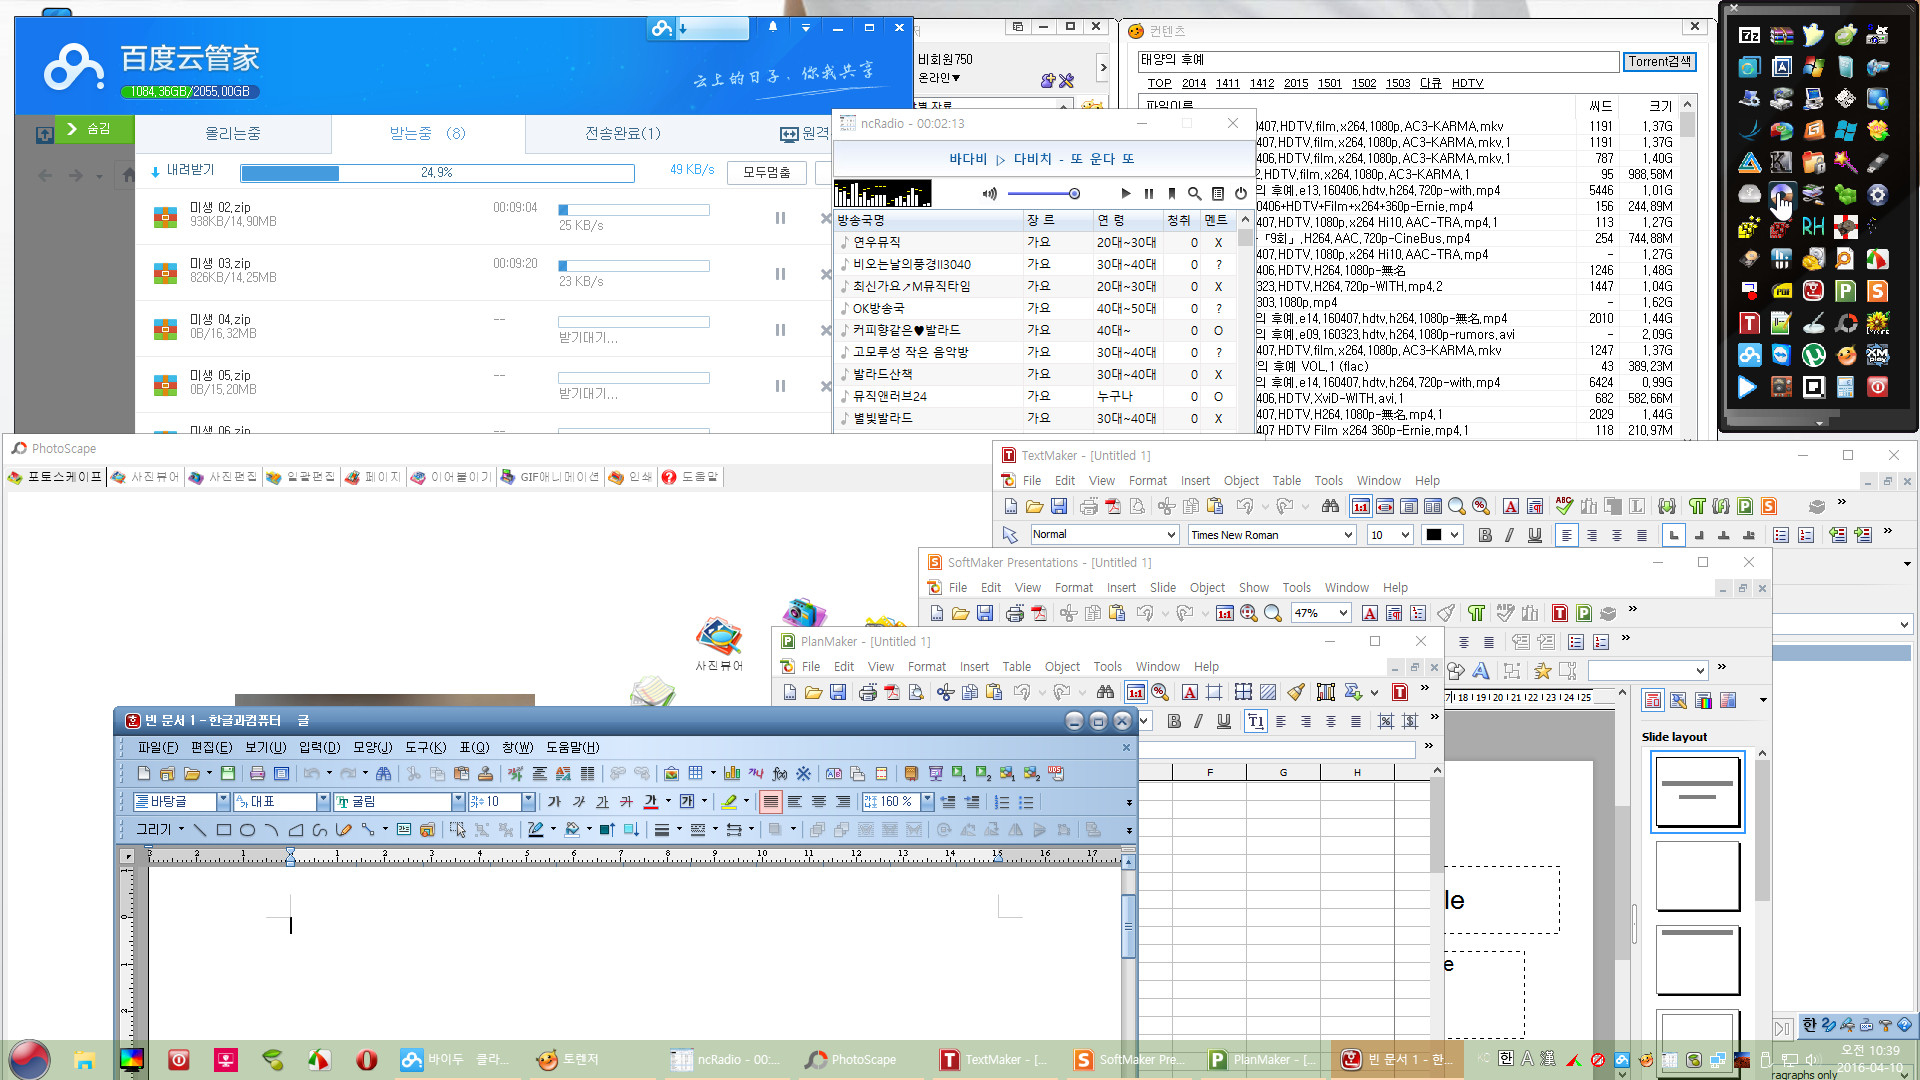Image resolution: width=1920 pixels, height=1080 pixels.
Task: Click 1:1 actual size icon in PlanMaker
Action: pos(1135,692)
